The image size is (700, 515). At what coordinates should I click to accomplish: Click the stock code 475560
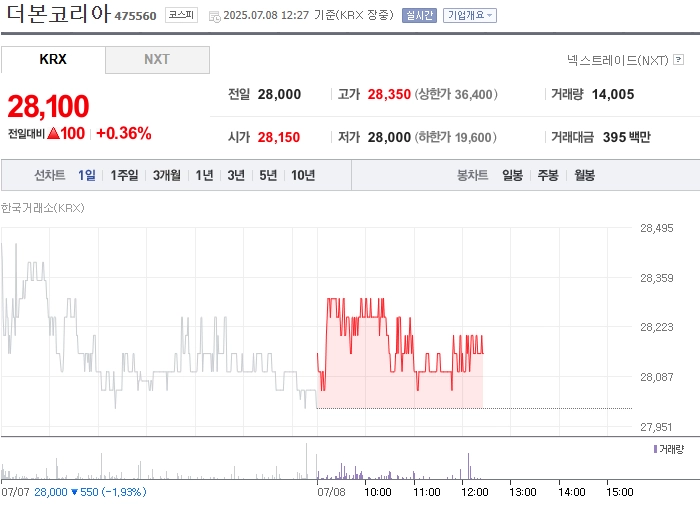coord(135,16)
